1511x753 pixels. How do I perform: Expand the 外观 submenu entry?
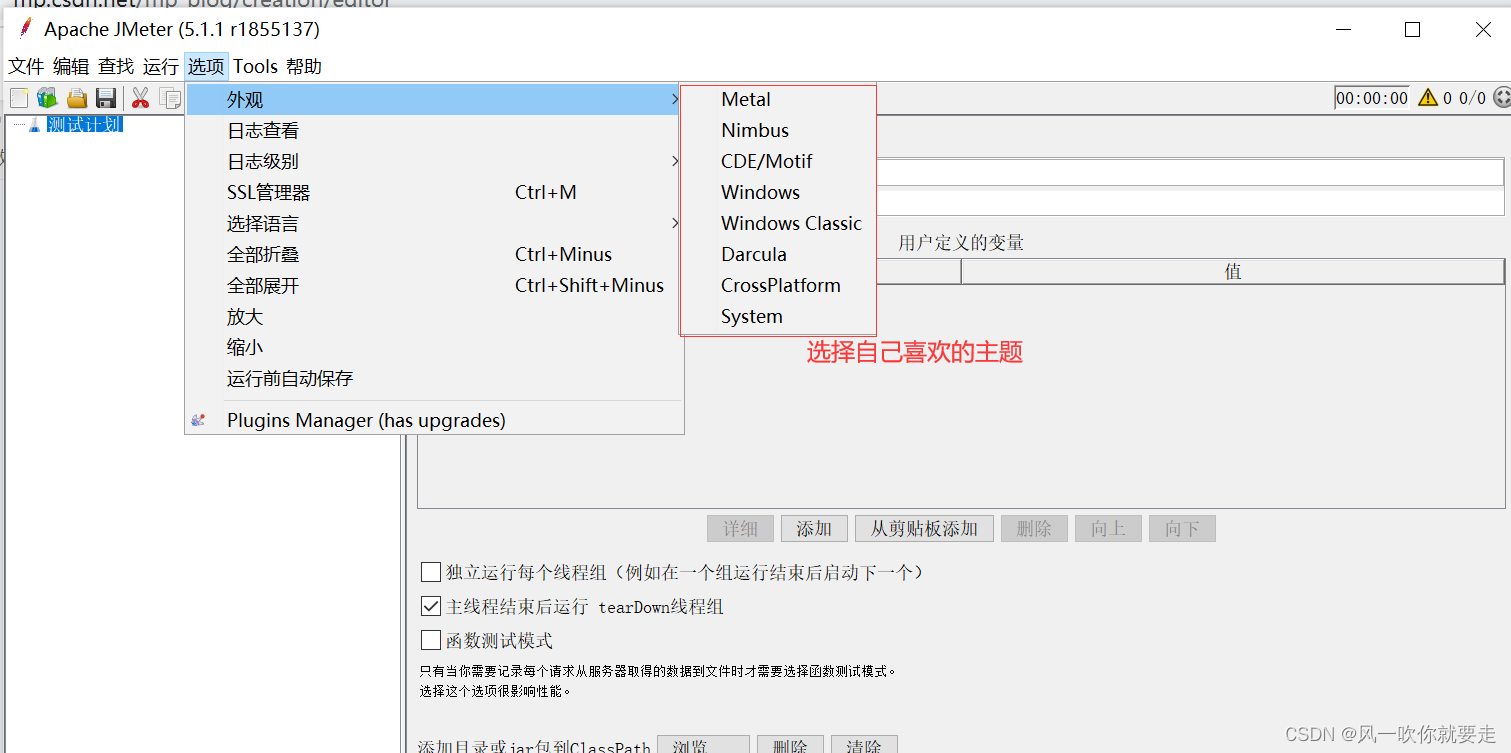(x=434, y=99)
